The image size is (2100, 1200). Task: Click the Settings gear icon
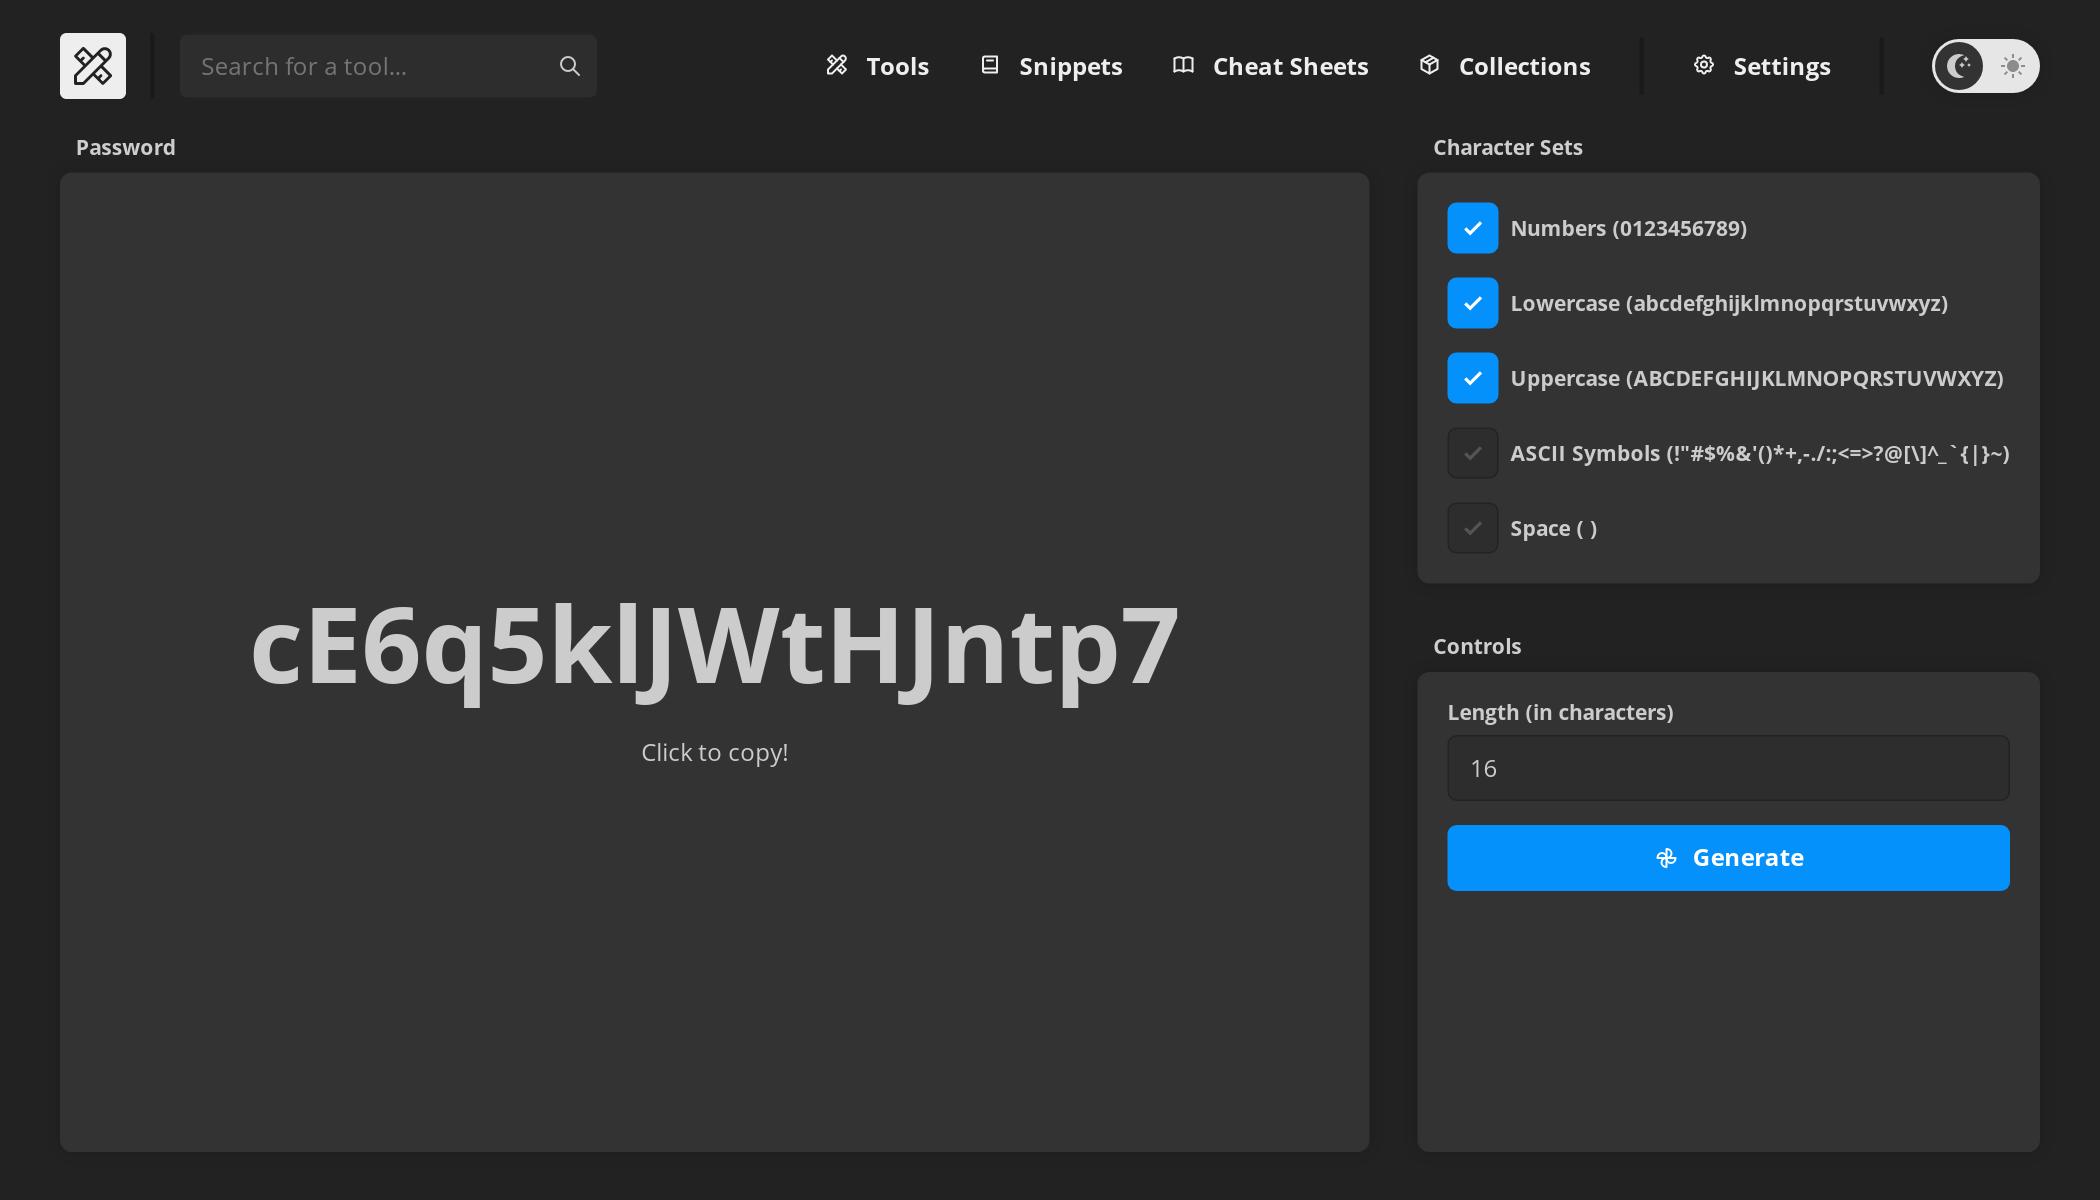click(x=1704, y=65)
